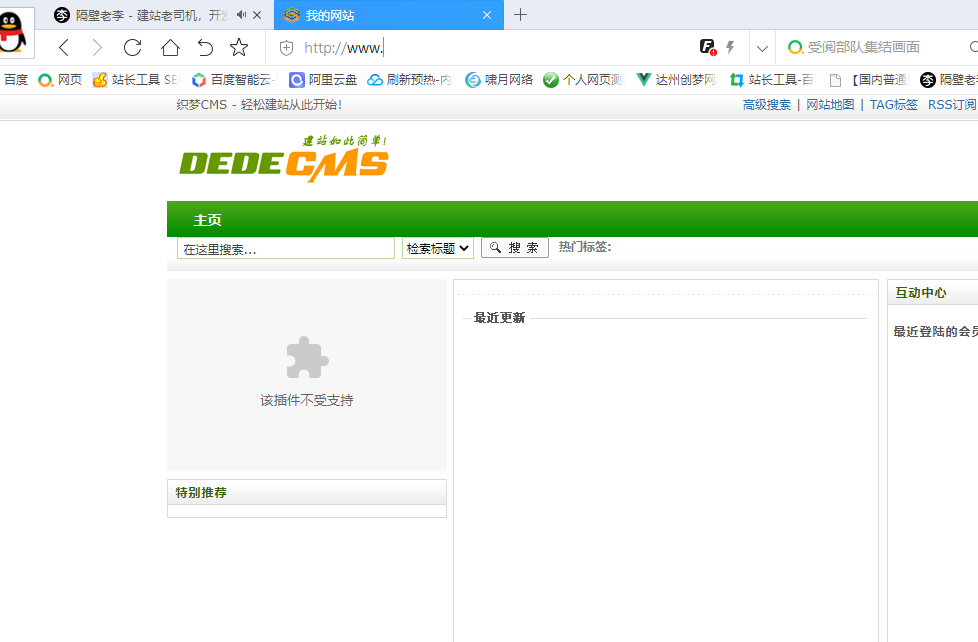Switch to the 隔壁老李 tab
The image size is (978, 642).
(x=150, y=15)
